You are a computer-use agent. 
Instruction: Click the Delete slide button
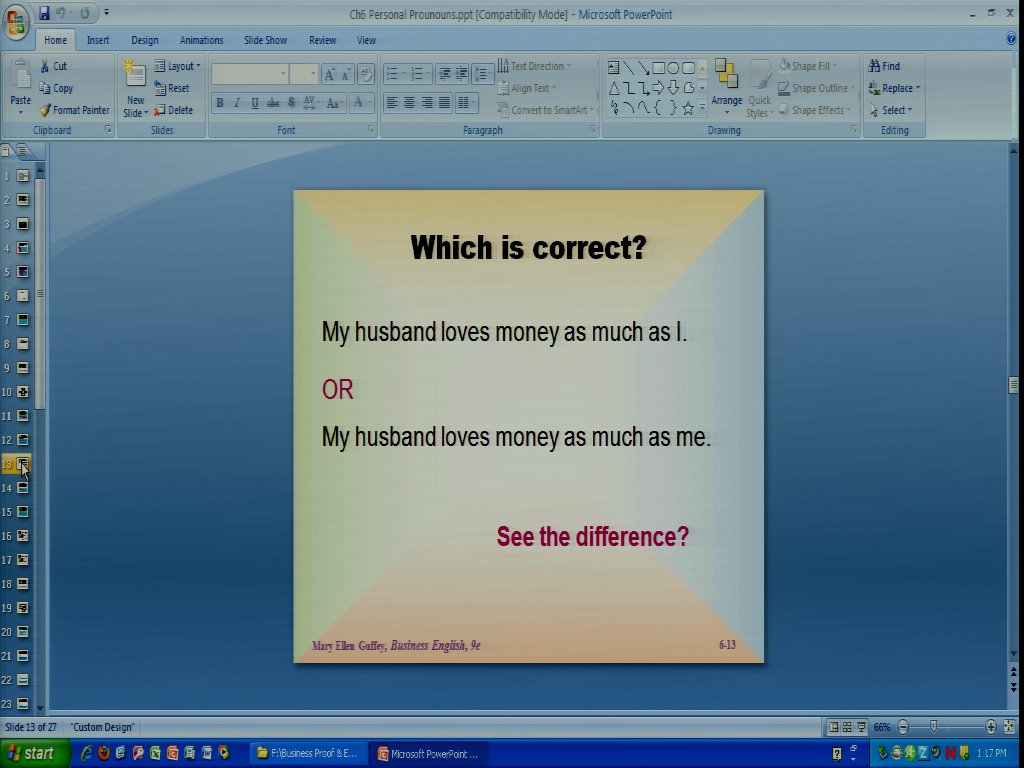(174, 110)
